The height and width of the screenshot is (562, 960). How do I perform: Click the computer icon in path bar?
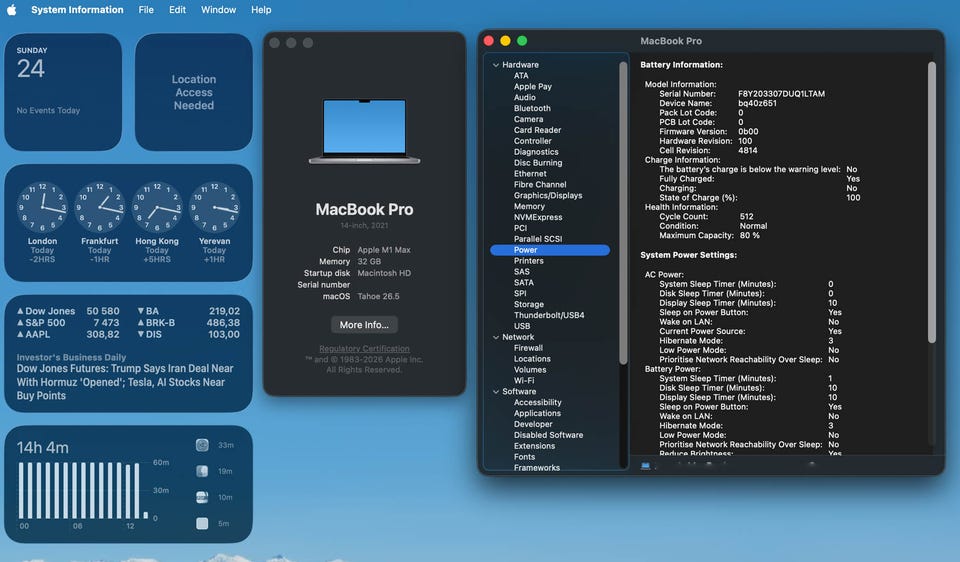(x=645, y=466)
